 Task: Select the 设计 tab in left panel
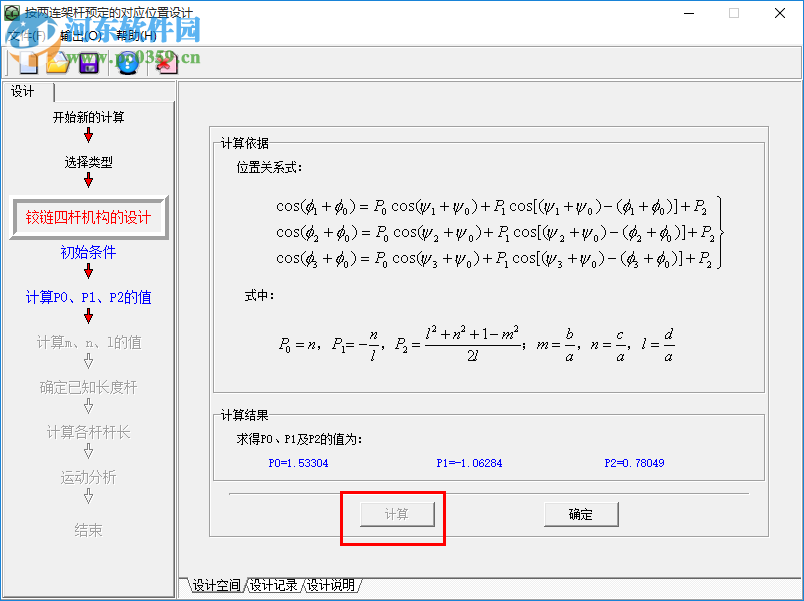pyautogui.click(x=23, y=92)
